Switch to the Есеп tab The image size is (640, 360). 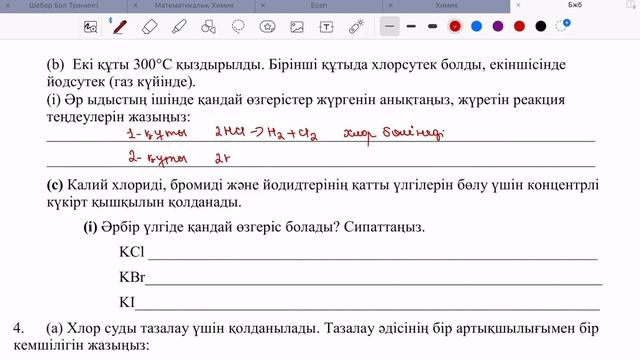tap(318, 6)
